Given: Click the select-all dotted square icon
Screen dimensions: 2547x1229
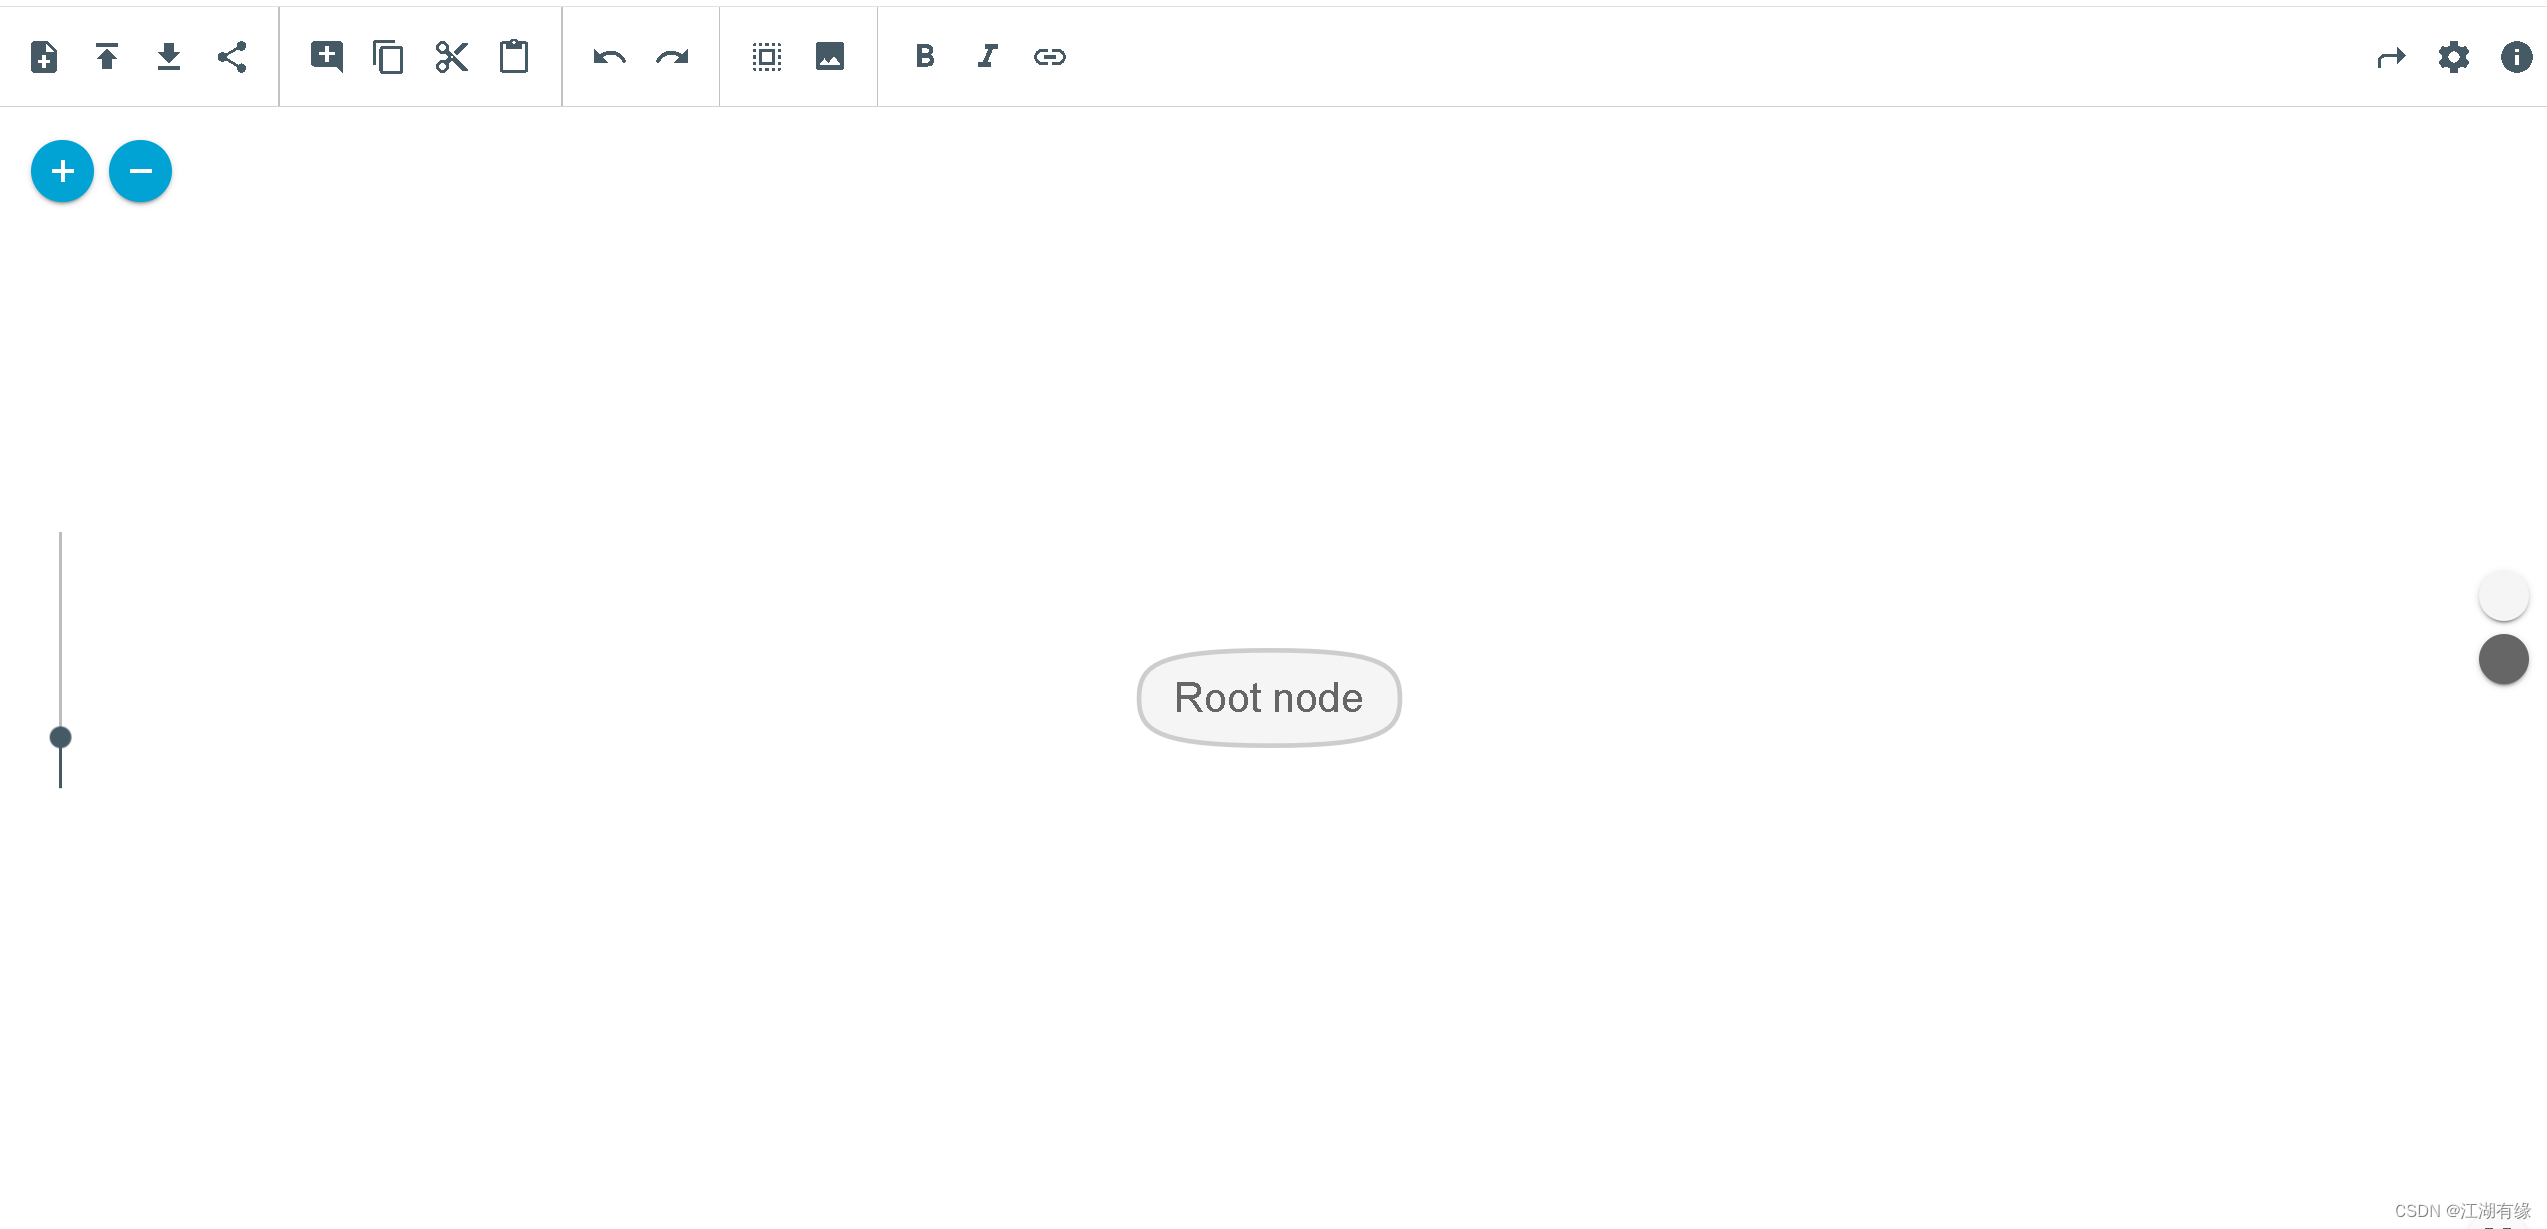Looking at the screenshot, I should (x=767, y=57).
